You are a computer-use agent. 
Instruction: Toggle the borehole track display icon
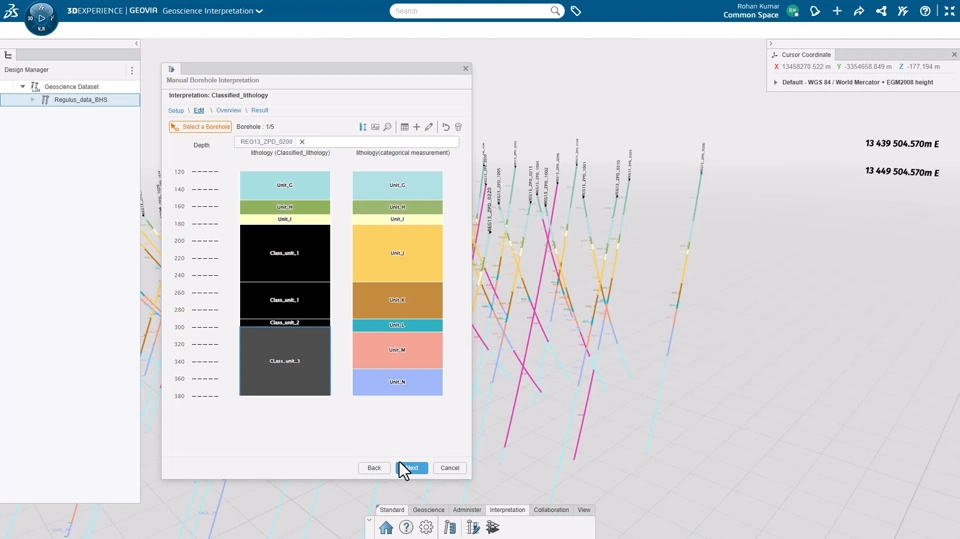click(362, 127)
